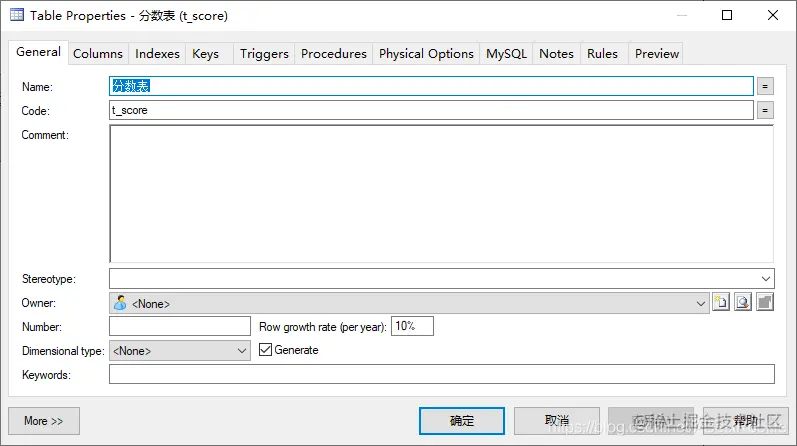Click the More >> button
The width and height of the screenshot is (797, 446).
(x=44, y=421)
